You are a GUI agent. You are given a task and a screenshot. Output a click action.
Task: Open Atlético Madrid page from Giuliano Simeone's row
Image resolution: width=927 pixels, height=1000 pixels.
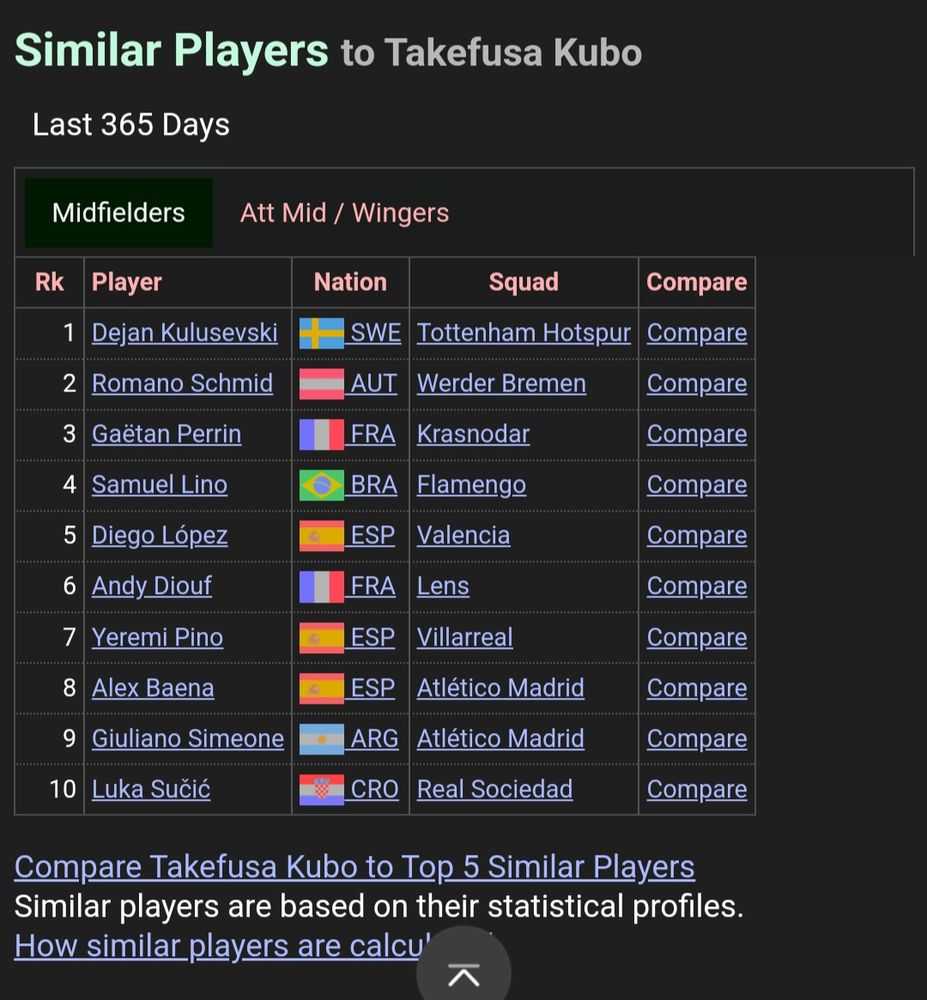pyautogui.click(x=500, y=738)
